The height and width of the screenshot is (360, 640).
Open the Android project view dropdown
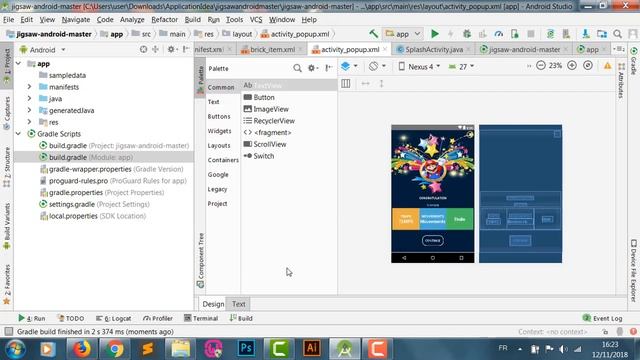tap(42, 50)
